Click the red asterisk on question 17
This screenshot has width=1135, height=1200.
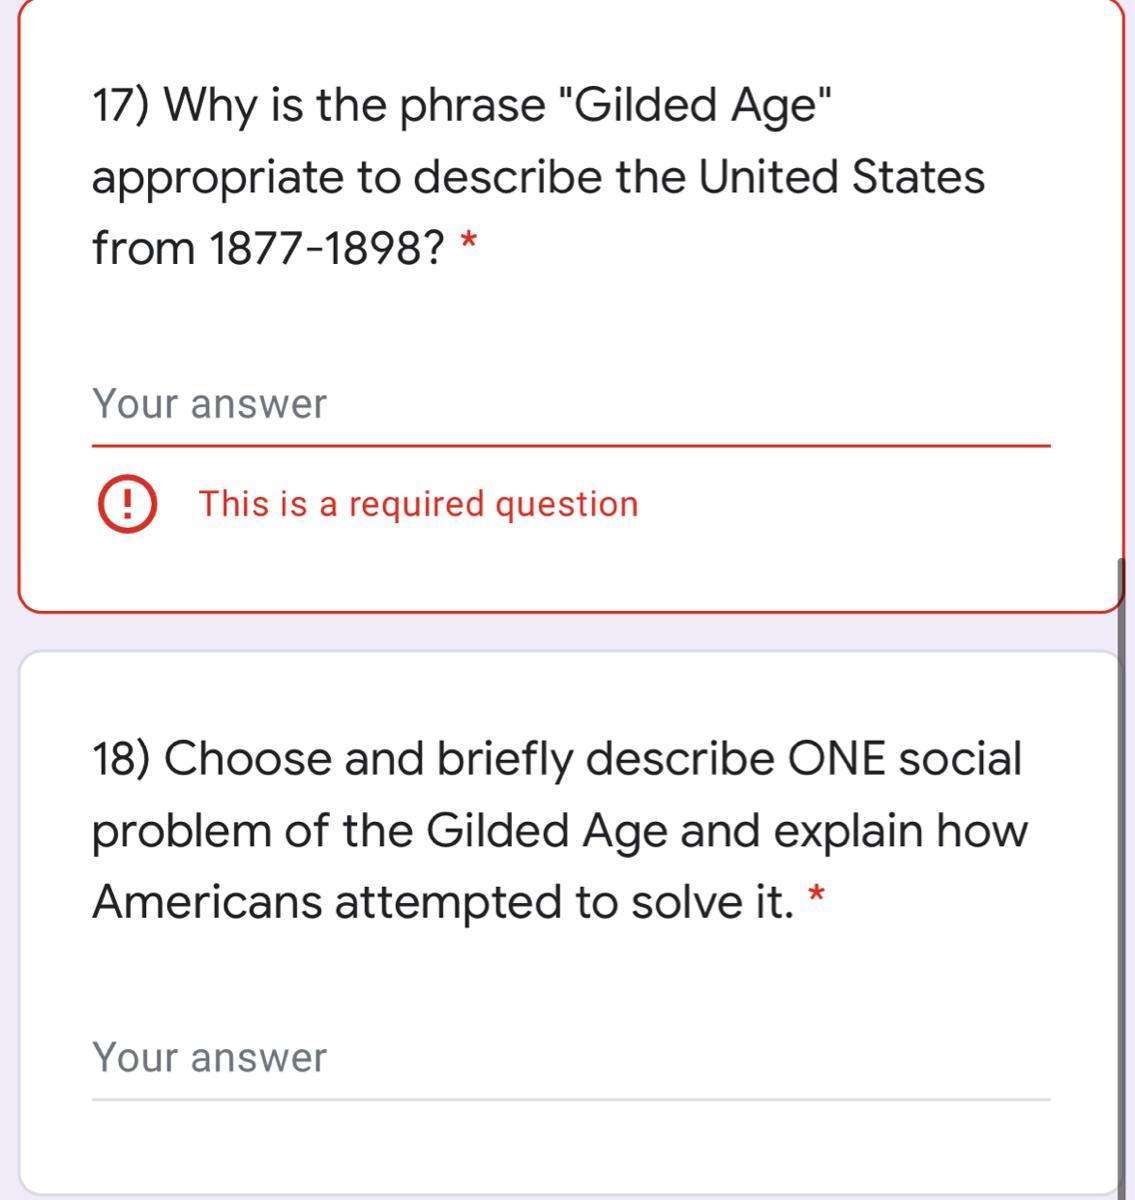468,243
